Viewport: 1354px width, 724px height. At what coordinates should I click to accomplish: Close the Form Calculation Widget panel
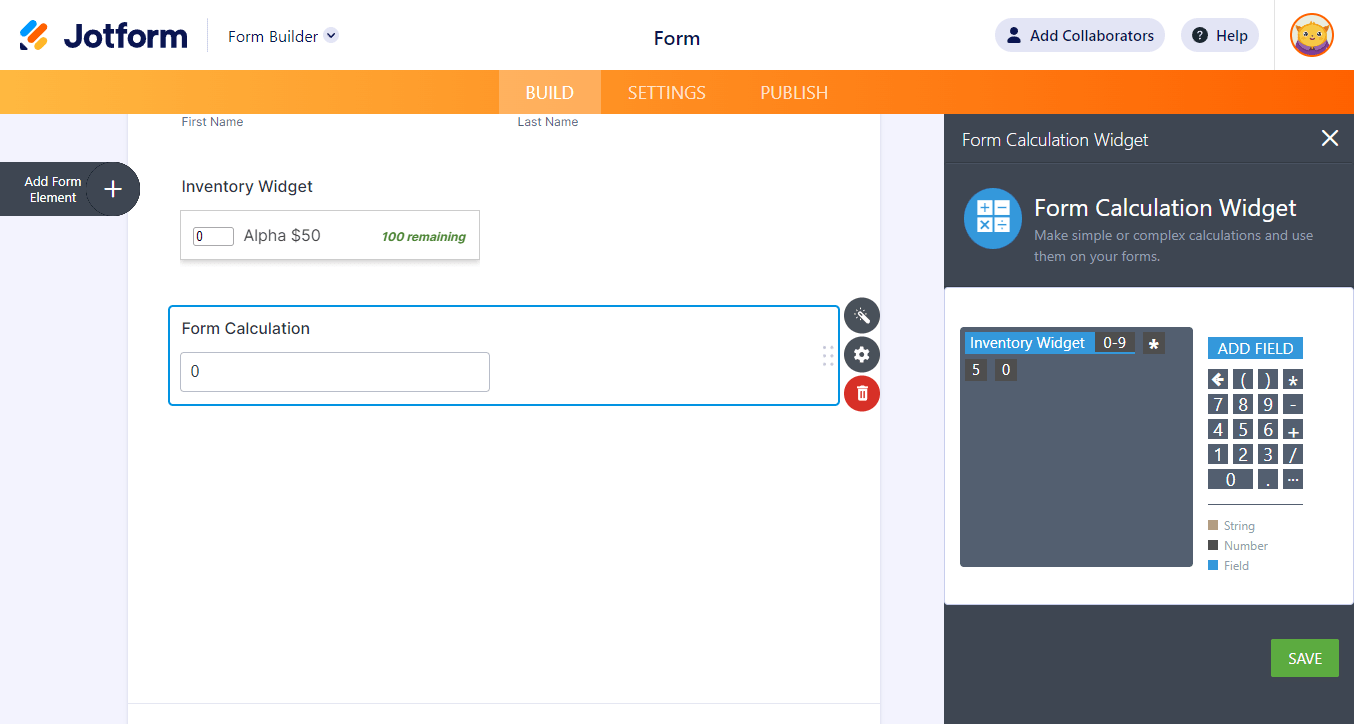[x=1329, y=139]
